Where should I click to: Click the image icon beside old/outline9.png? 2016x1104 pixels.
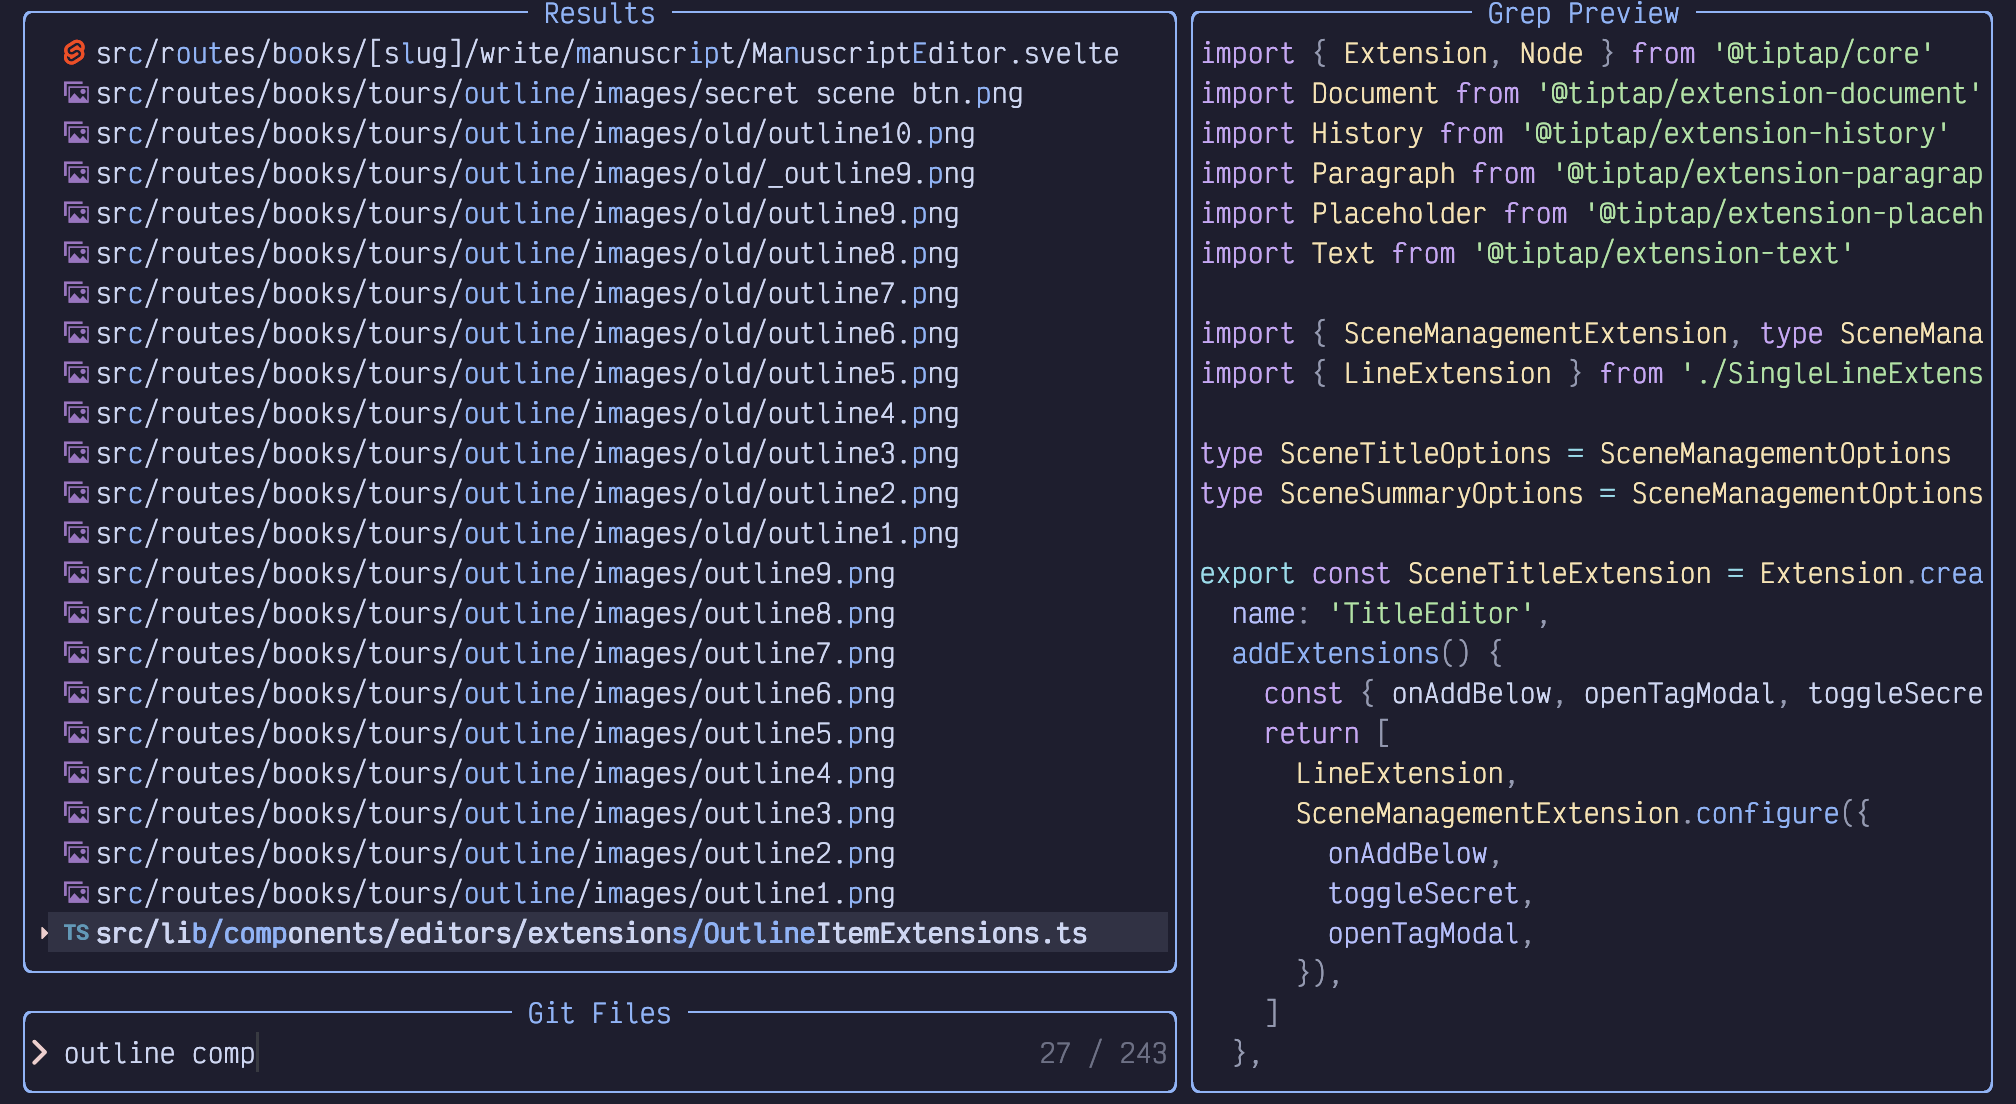coord(76,213)
